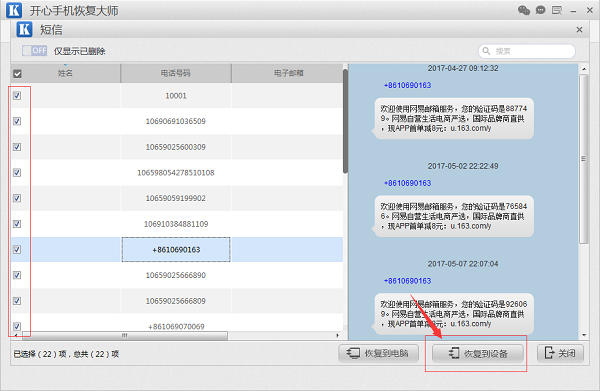Uncheck the checkbox for 106910384881109
This screenshot has height=391, width=600.
click(x=17, y=224)
